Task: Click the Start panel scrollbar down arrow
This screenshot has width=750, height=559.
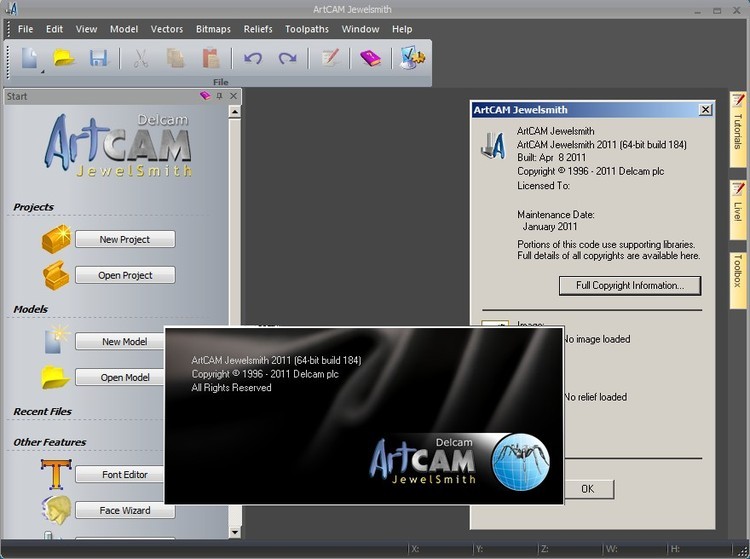Action: click(234, 532)
